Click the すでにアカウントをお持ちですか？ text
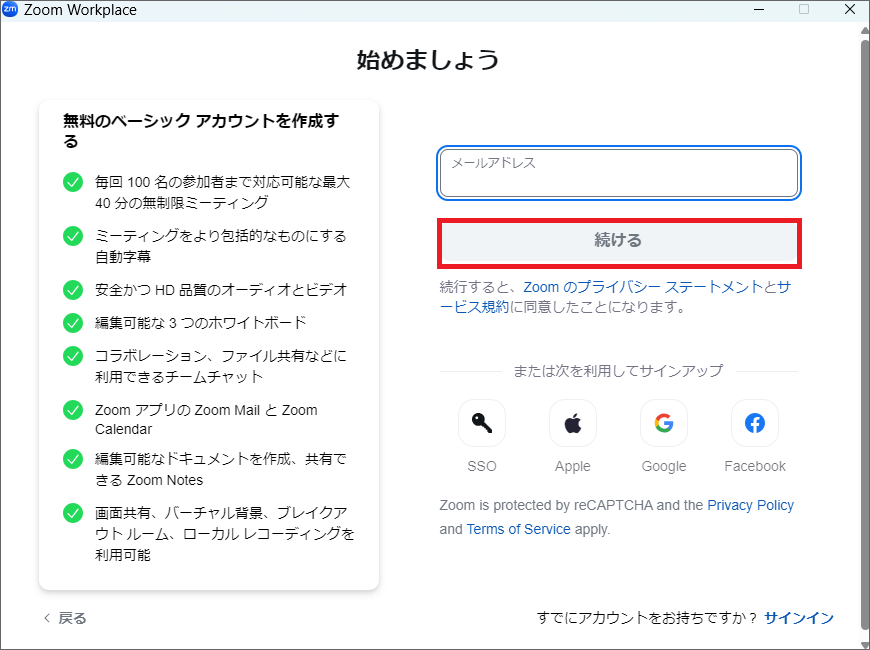This screenshot has width=870, height=650. [x=647, y=618]
